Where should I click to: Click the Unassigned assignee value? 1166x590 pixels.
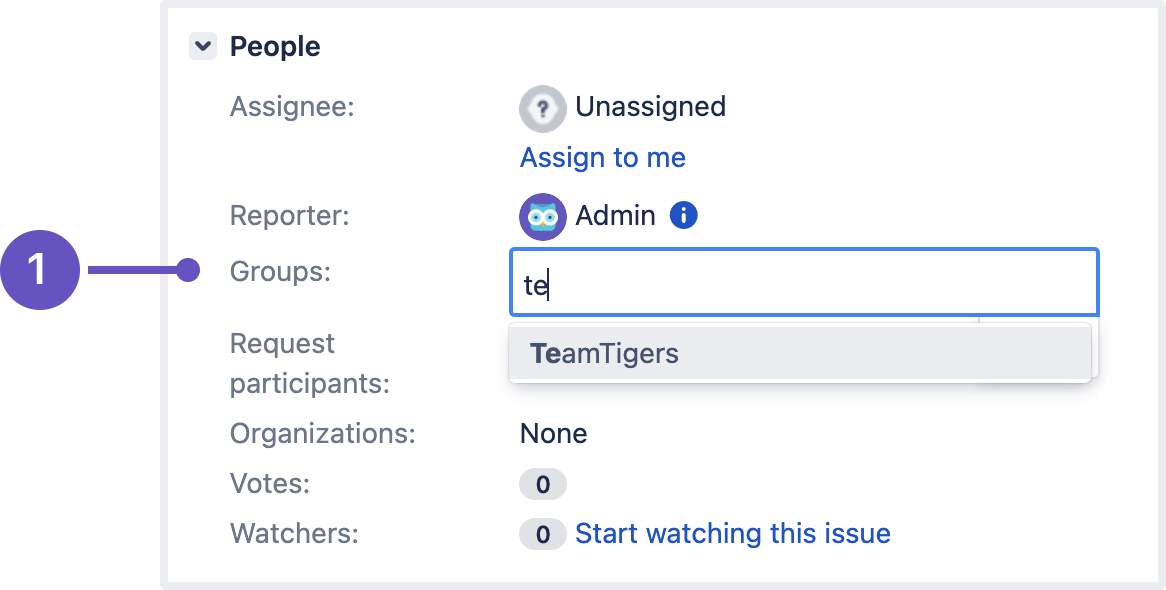point(650,107)
